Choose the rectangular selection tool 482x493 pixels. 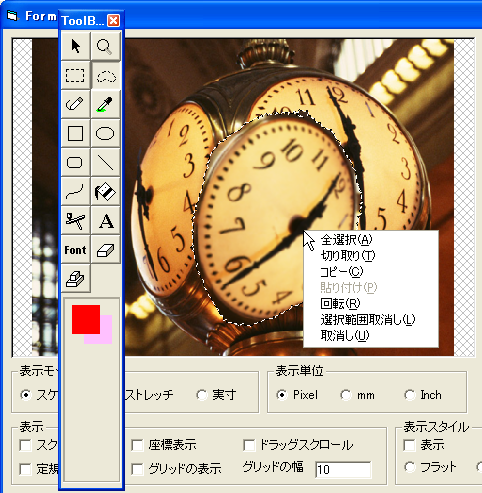point(76,75)
